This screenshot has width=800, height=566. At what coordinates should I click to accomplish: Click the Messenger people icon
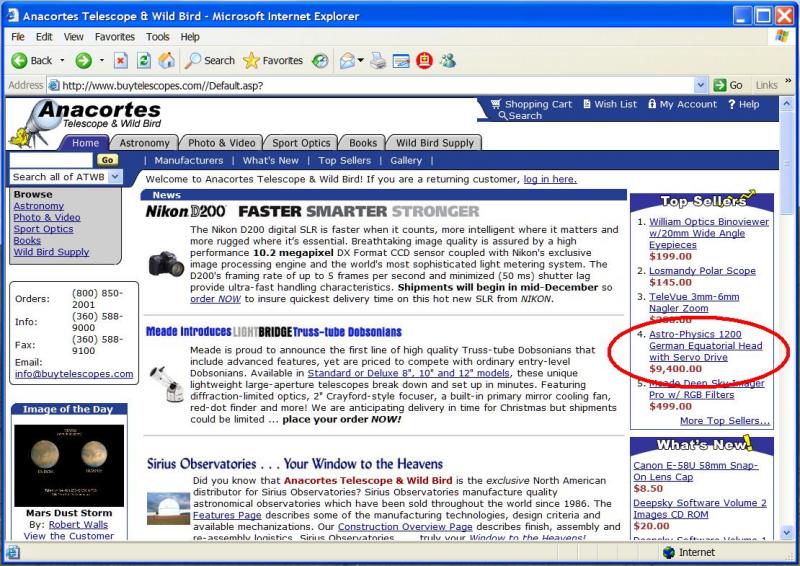tap(448, 61)
